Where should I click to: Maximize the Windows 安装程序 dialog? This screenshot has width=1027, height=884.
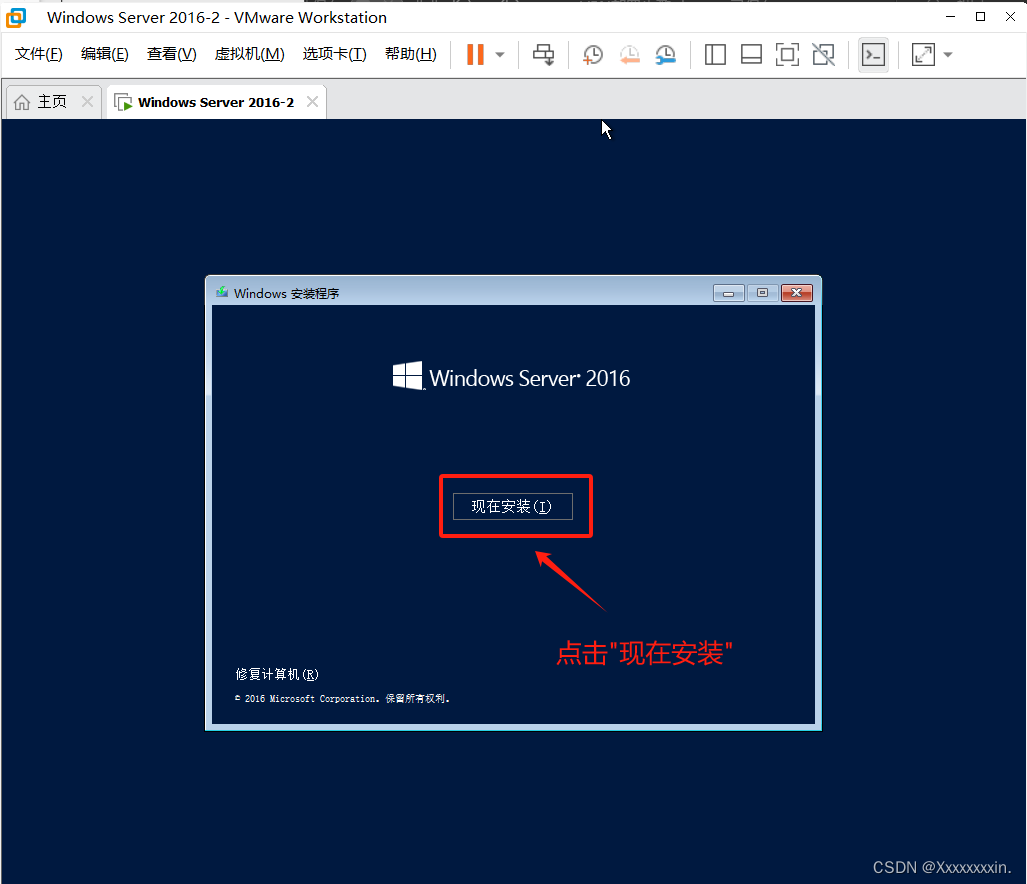(762, 293)
